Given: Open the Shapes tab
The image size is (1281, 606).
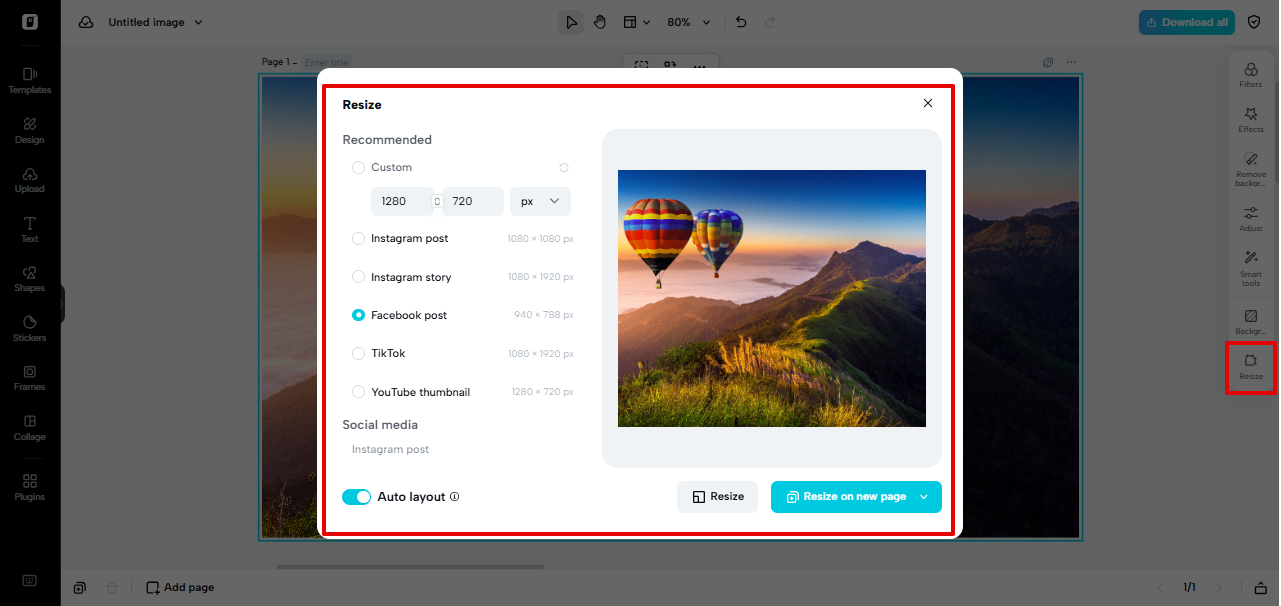Looking at the screenshot, I should coord(29,279).
